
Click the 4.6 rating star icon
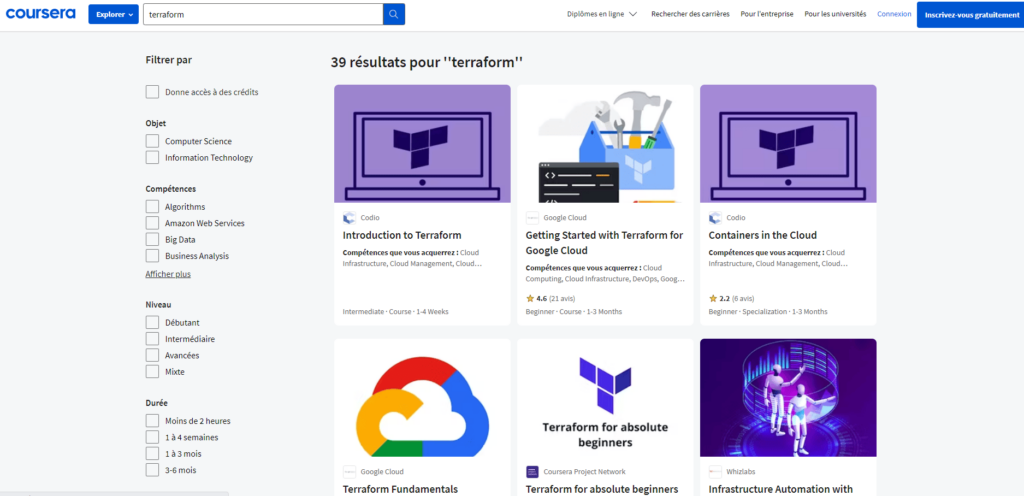pos(530,298)
